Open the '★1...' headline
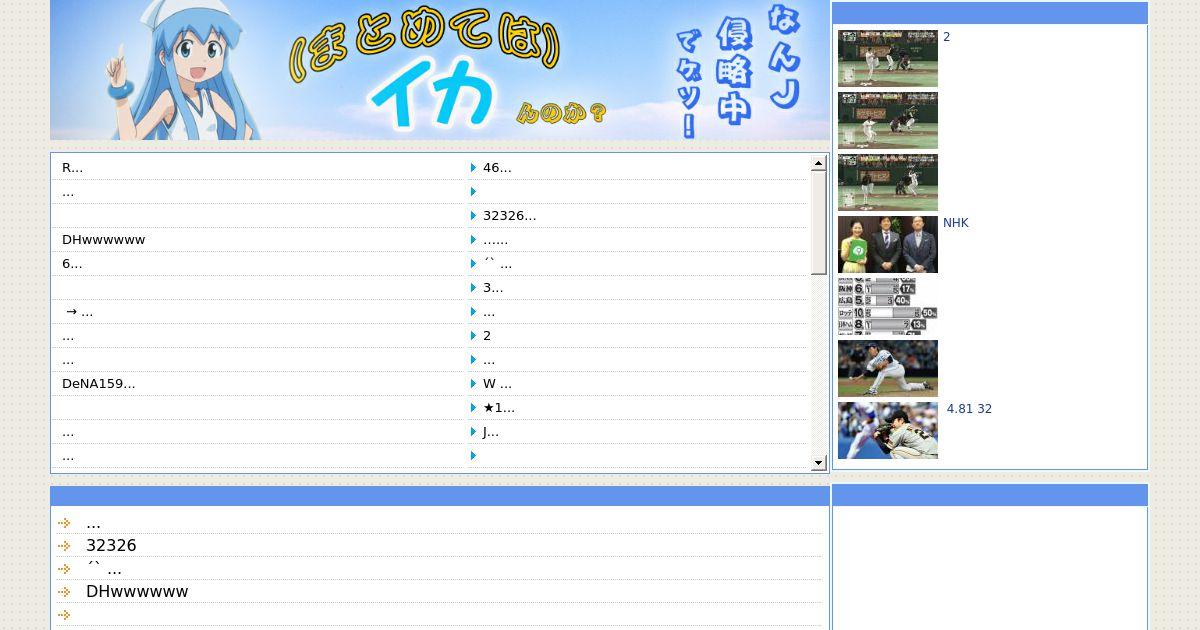Image resolution: width=1200 pixels, height=630 pixels. tap(499, 408)
